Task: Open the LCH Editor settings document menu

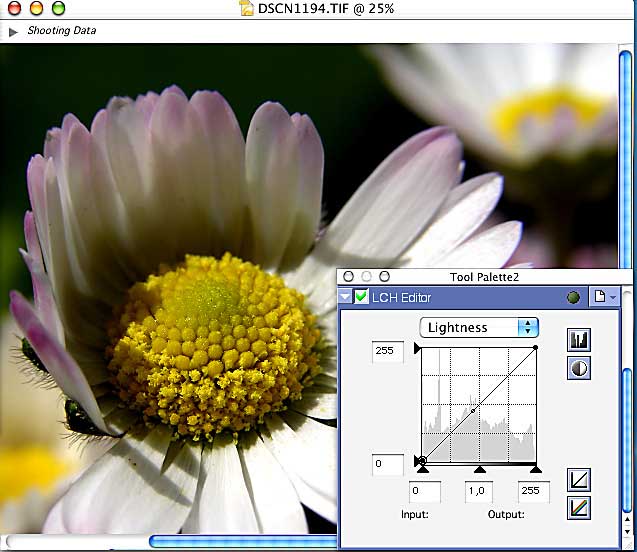Action: (x=605, y=297)
